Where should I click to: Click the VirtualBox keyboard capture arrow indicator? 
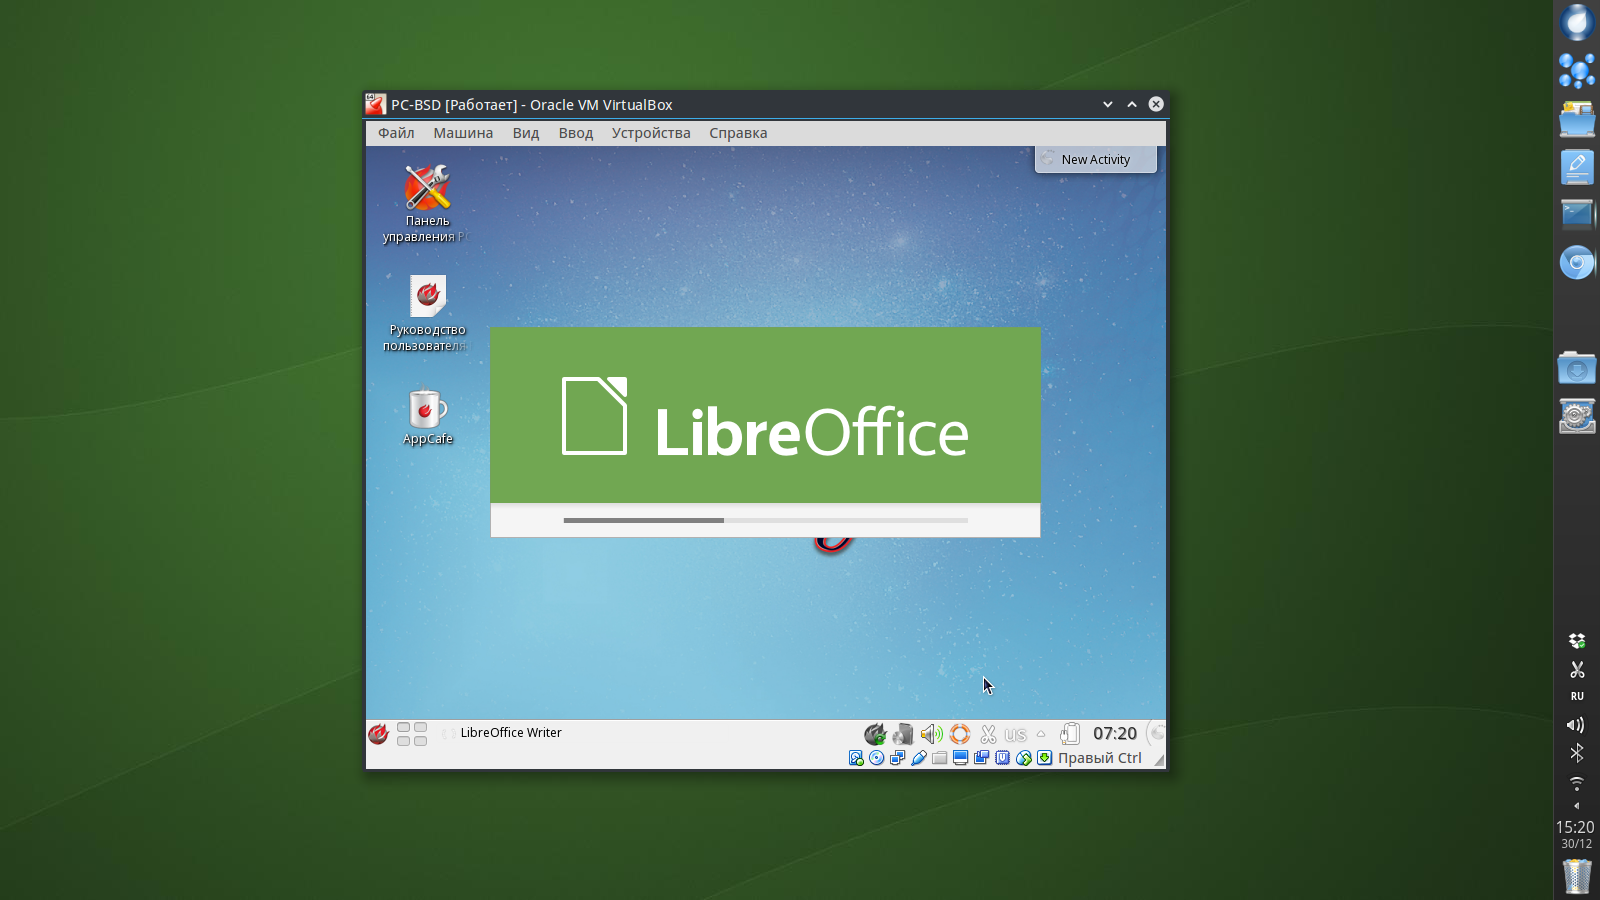click(1045, 758)
